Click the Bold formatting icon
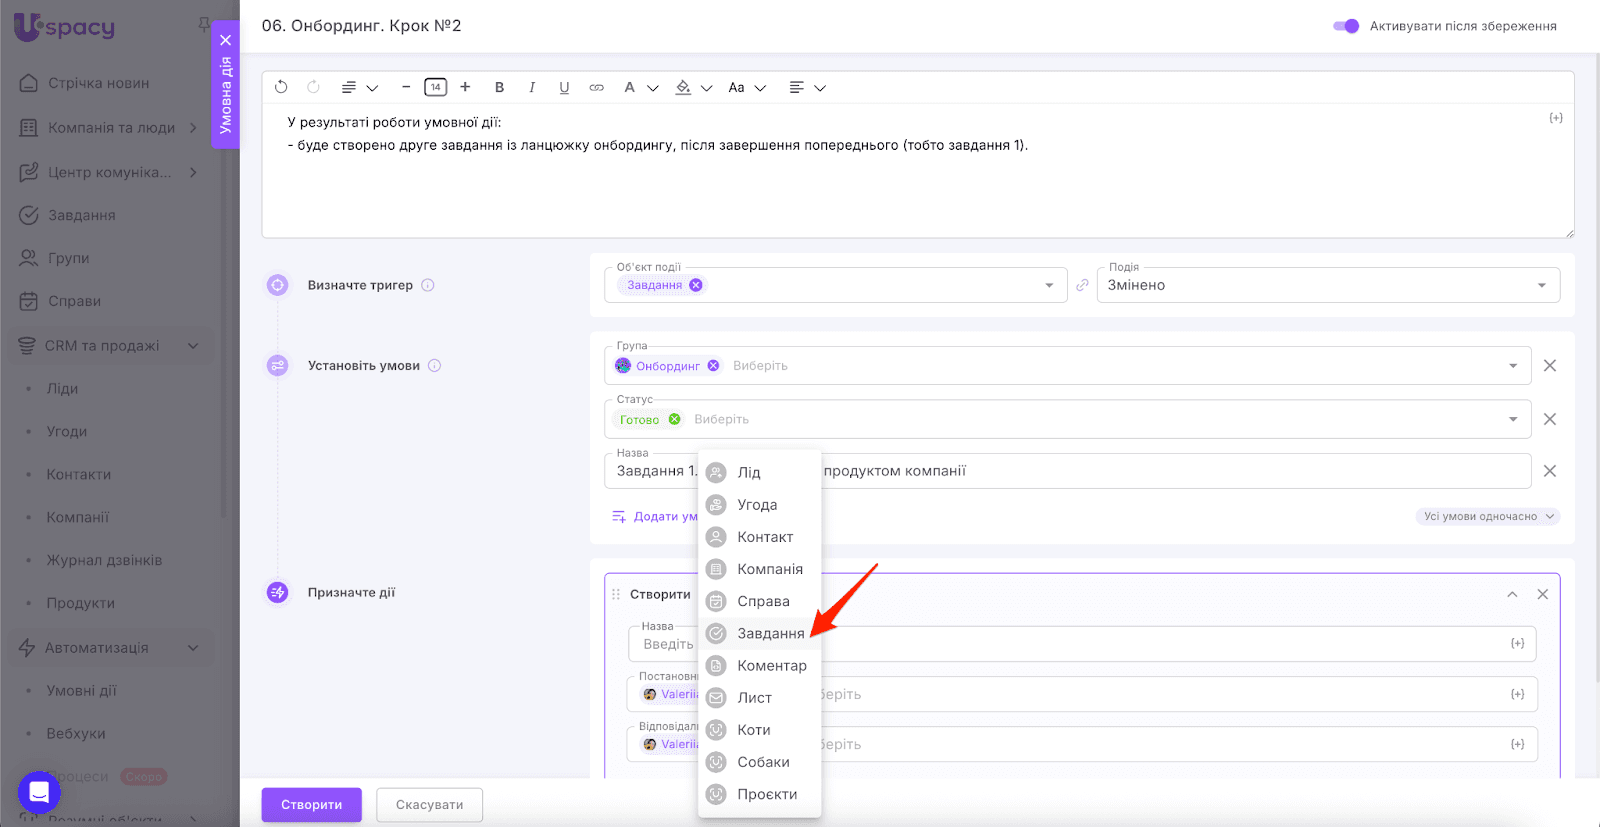This screenshot has width=1600, height=827. click(499, 88)
